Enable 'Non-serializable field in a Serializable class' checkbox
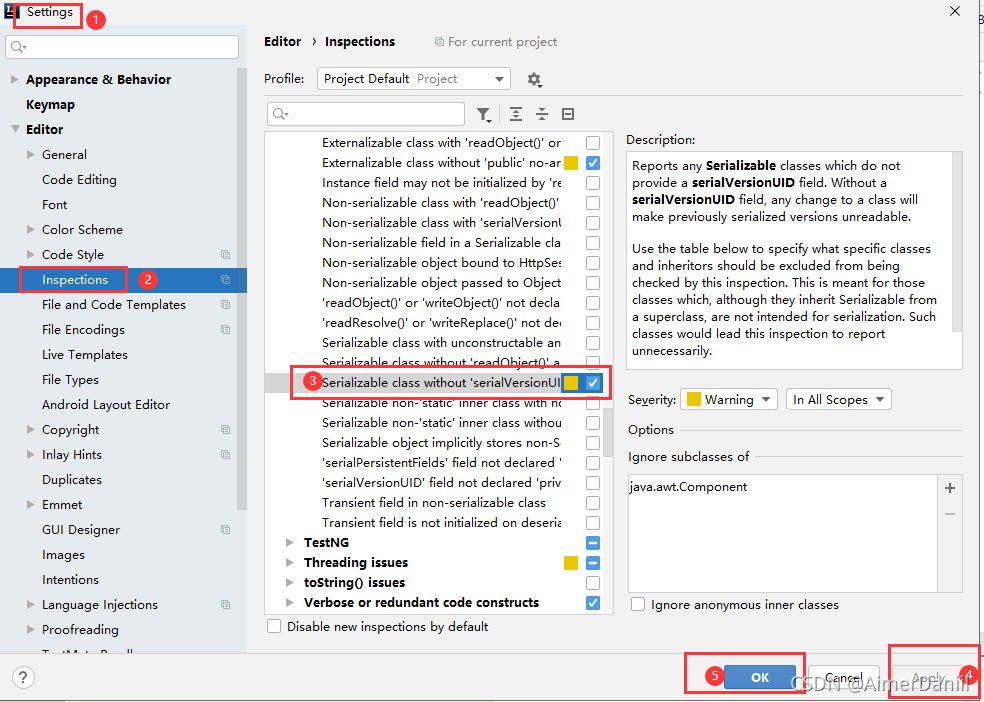 (592, 243)
